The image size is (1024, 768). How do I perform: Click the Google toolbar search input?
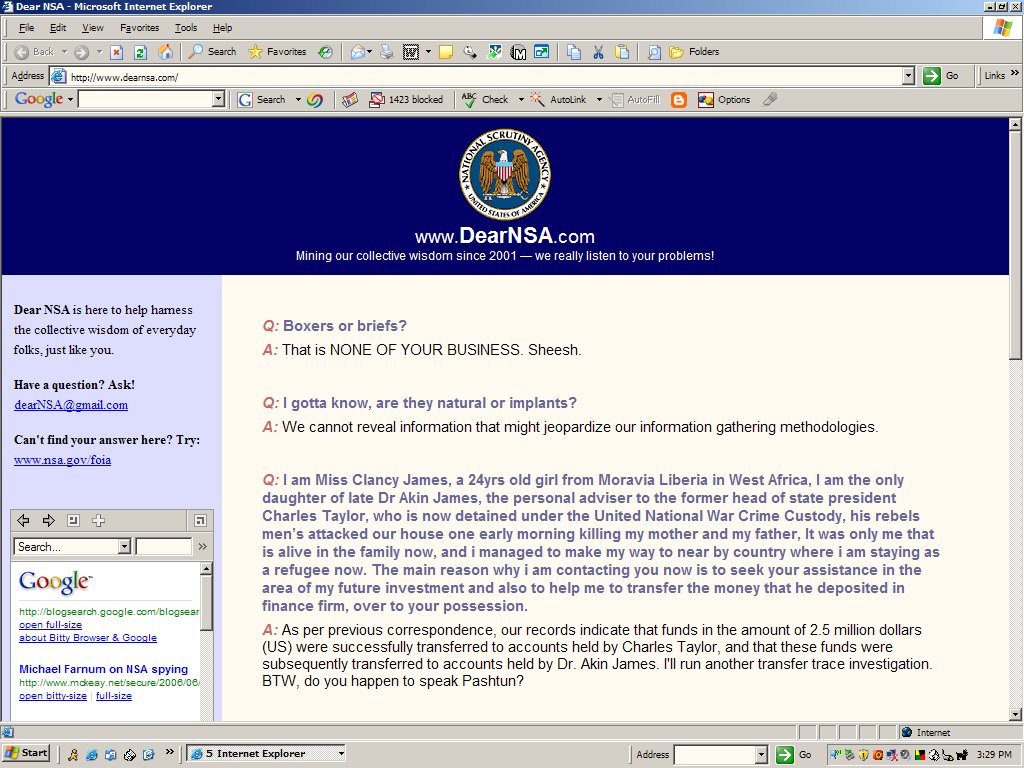tap(145, 99)
